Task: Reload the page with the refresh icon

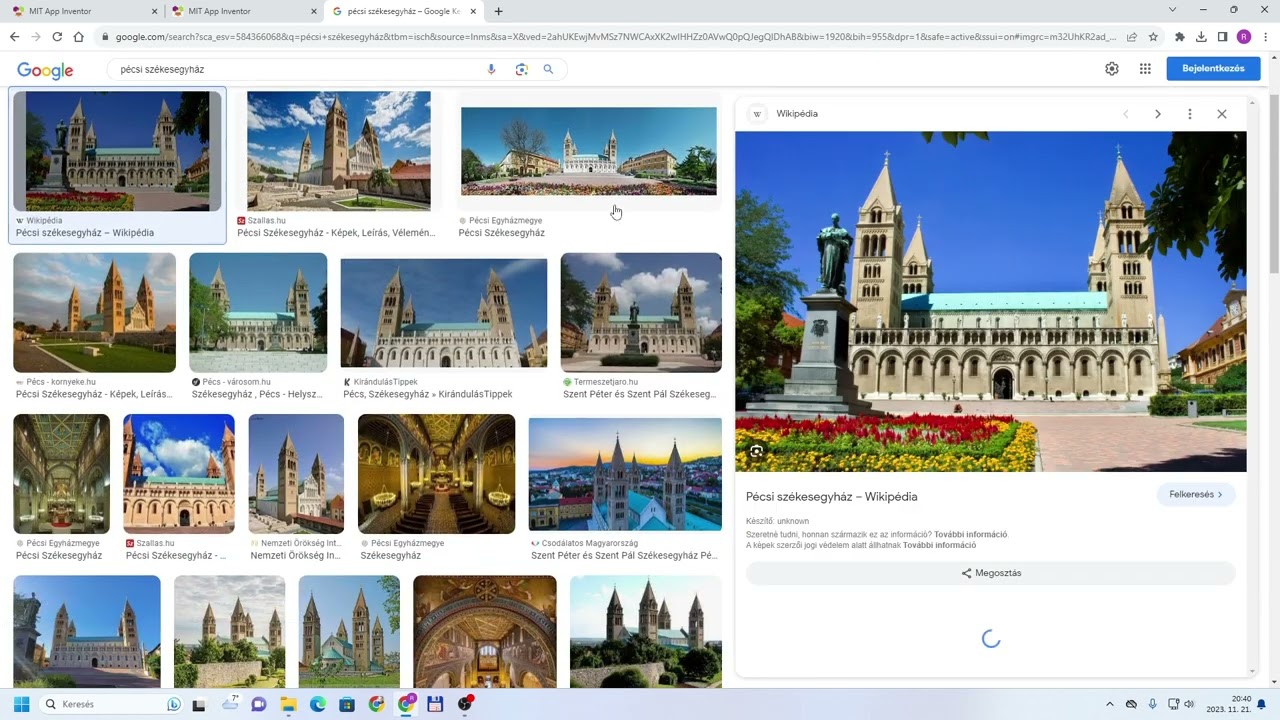Action: tap(57, 37)
